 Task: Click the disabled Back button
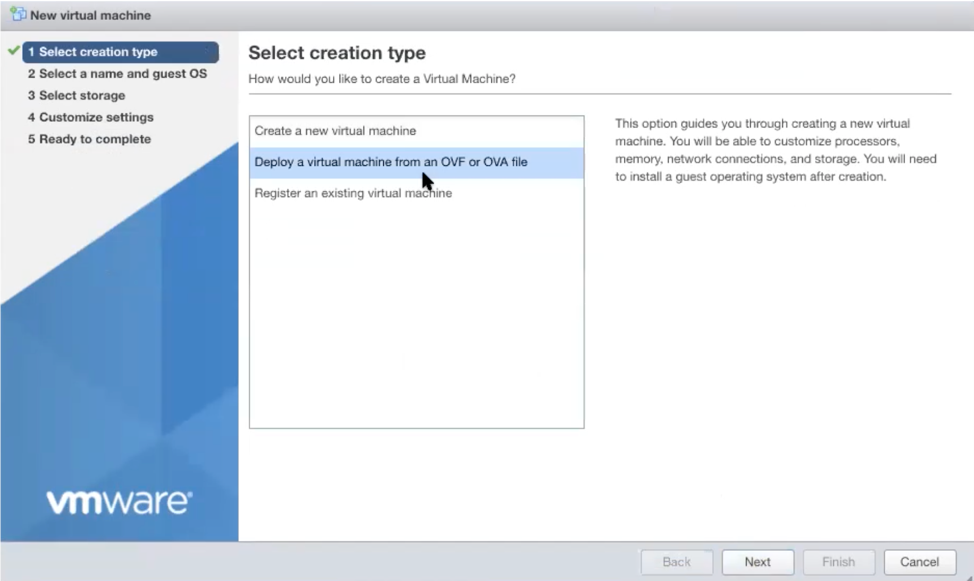point(676,561)
